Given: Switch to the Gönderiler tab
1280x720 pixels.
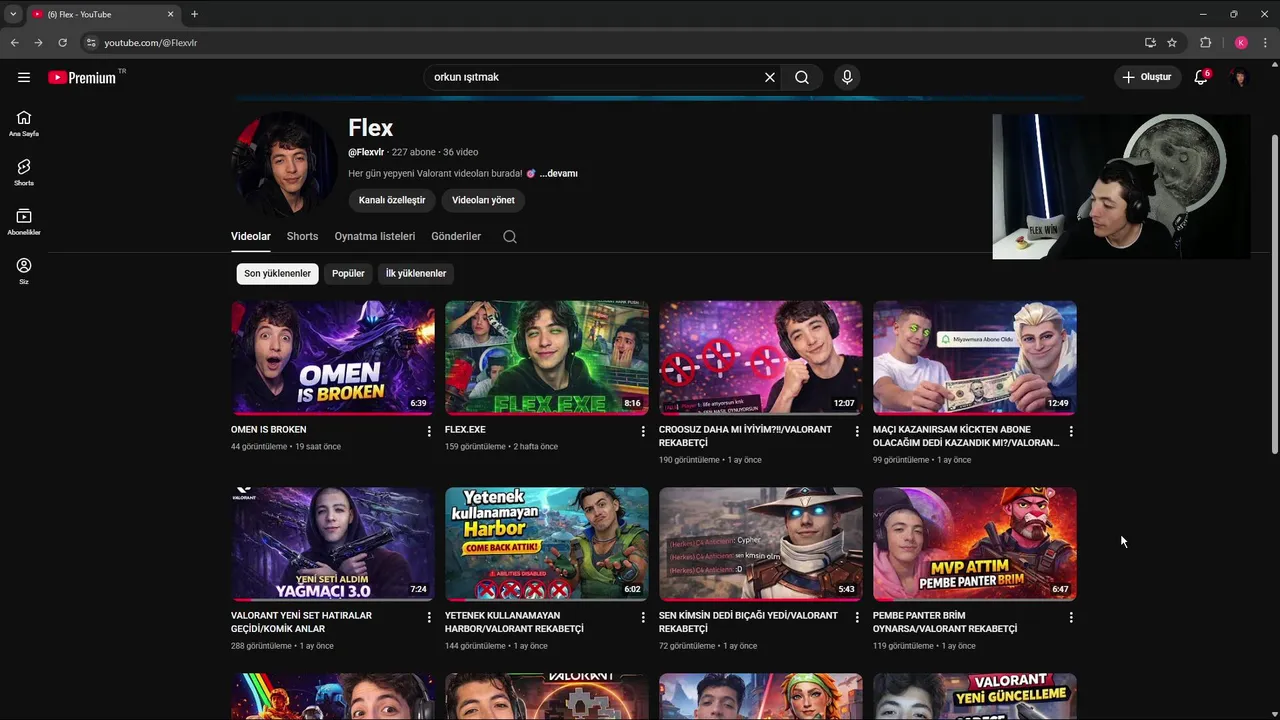Looking at the screenshot, I should click(x=456, y=237).
